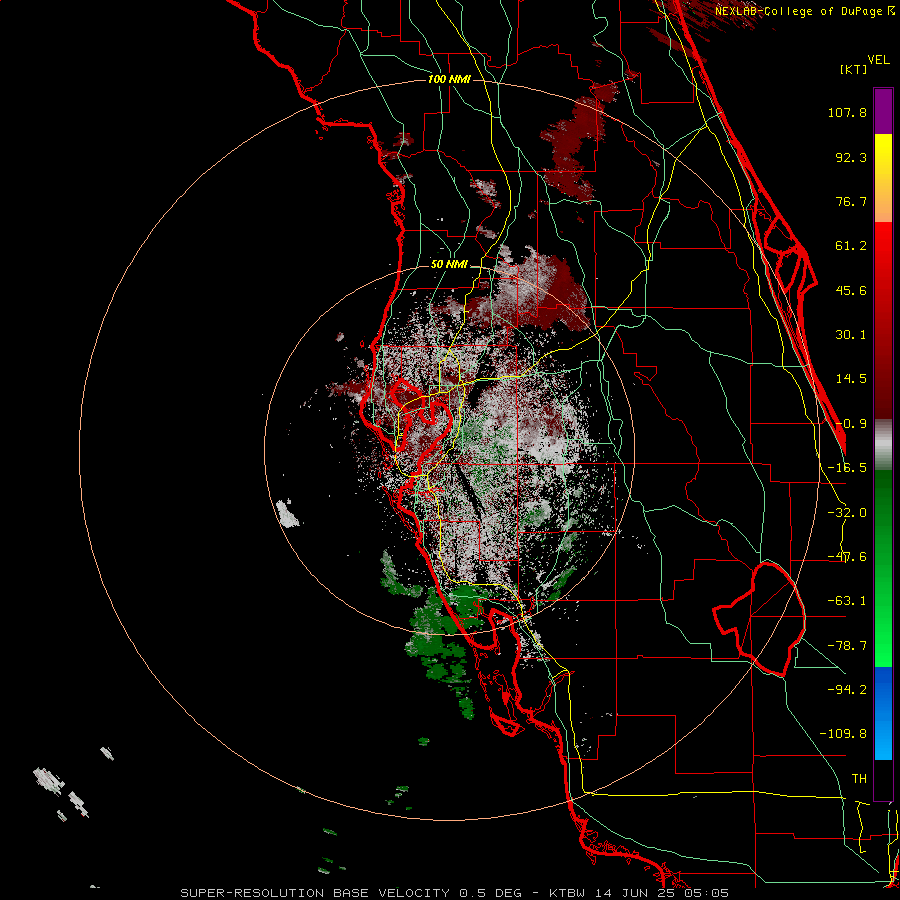
Task: Click the 107.8 velocity scale value
Action: [x=847, y=112]
